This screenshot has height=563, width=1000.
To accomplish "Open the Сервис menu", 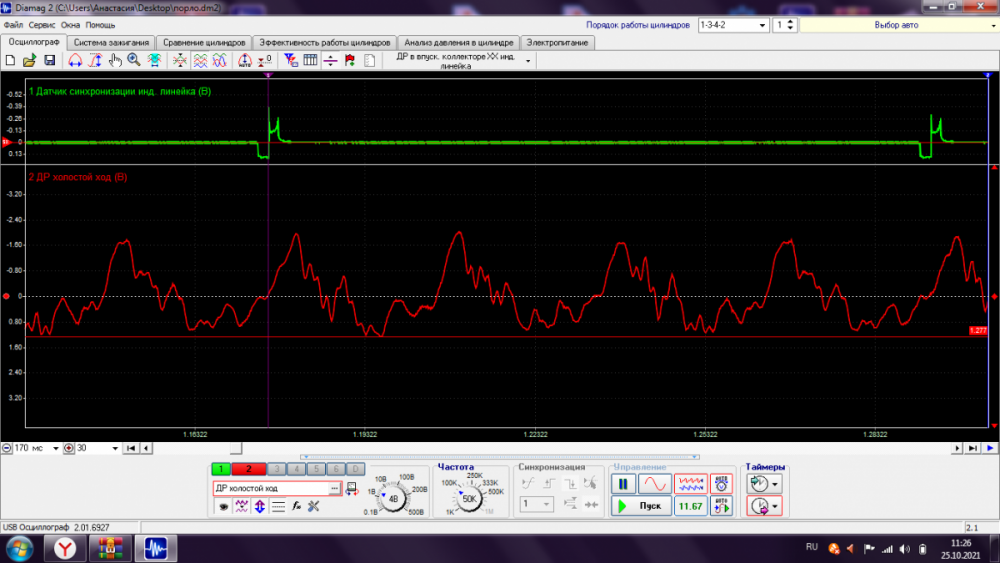I will [42, 24].
